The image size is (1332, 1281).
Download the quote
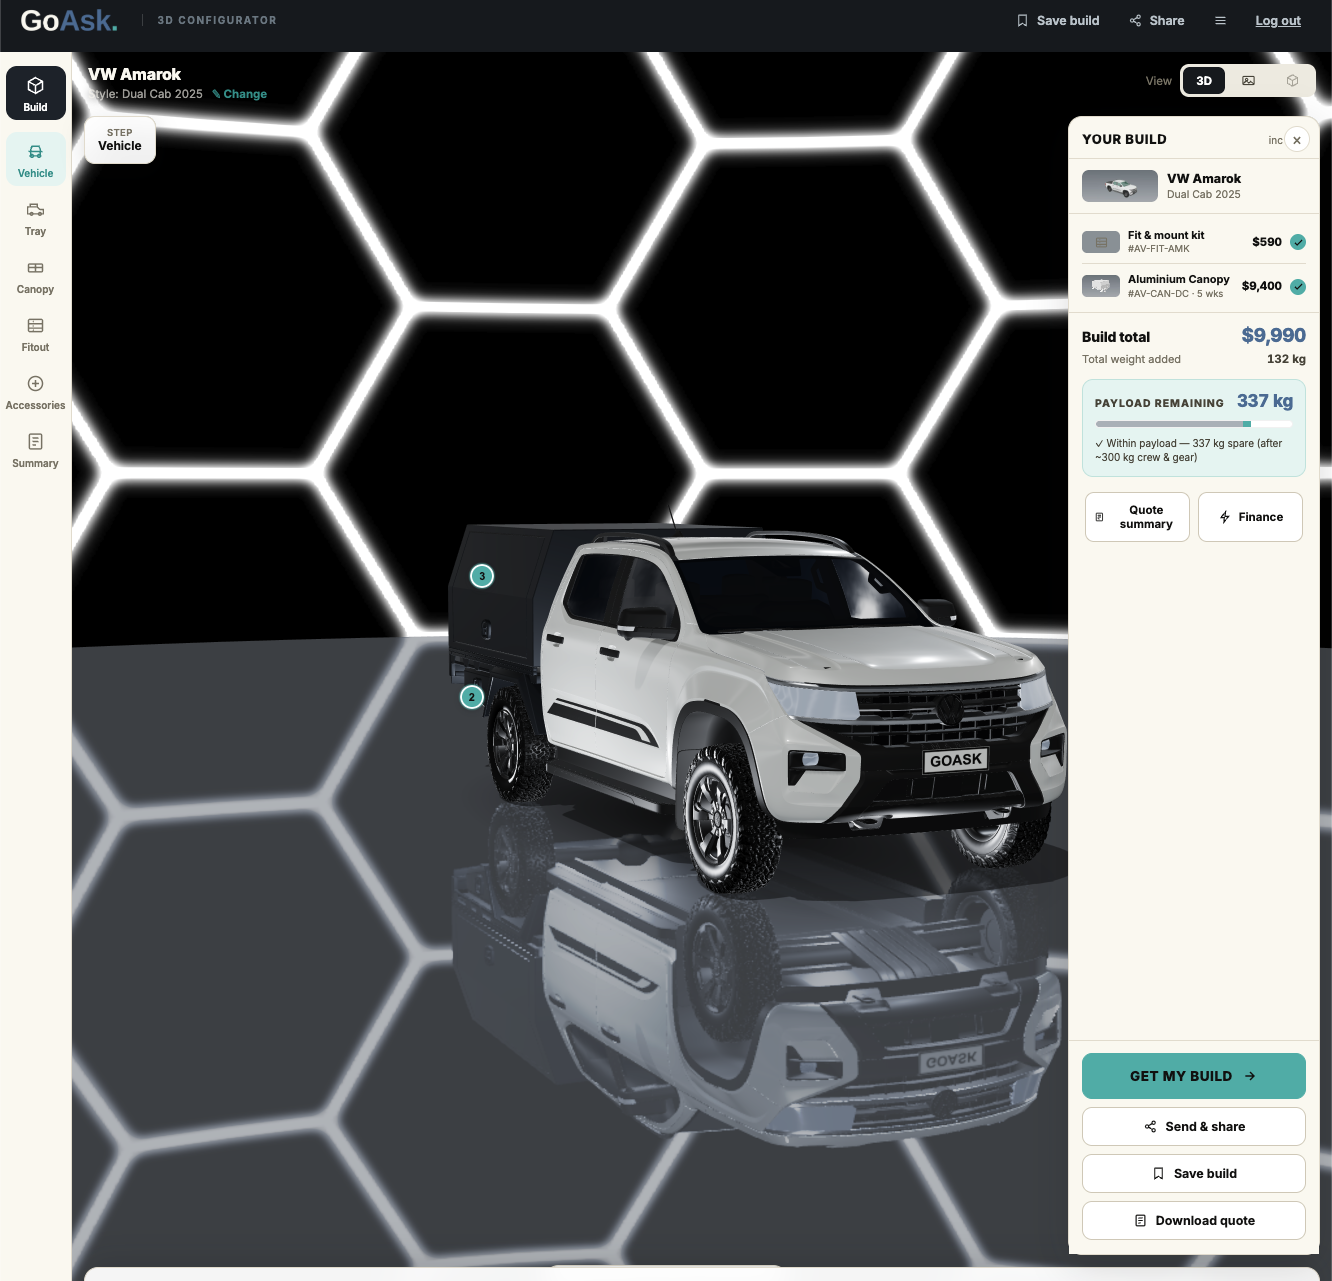(1194, 1221)
